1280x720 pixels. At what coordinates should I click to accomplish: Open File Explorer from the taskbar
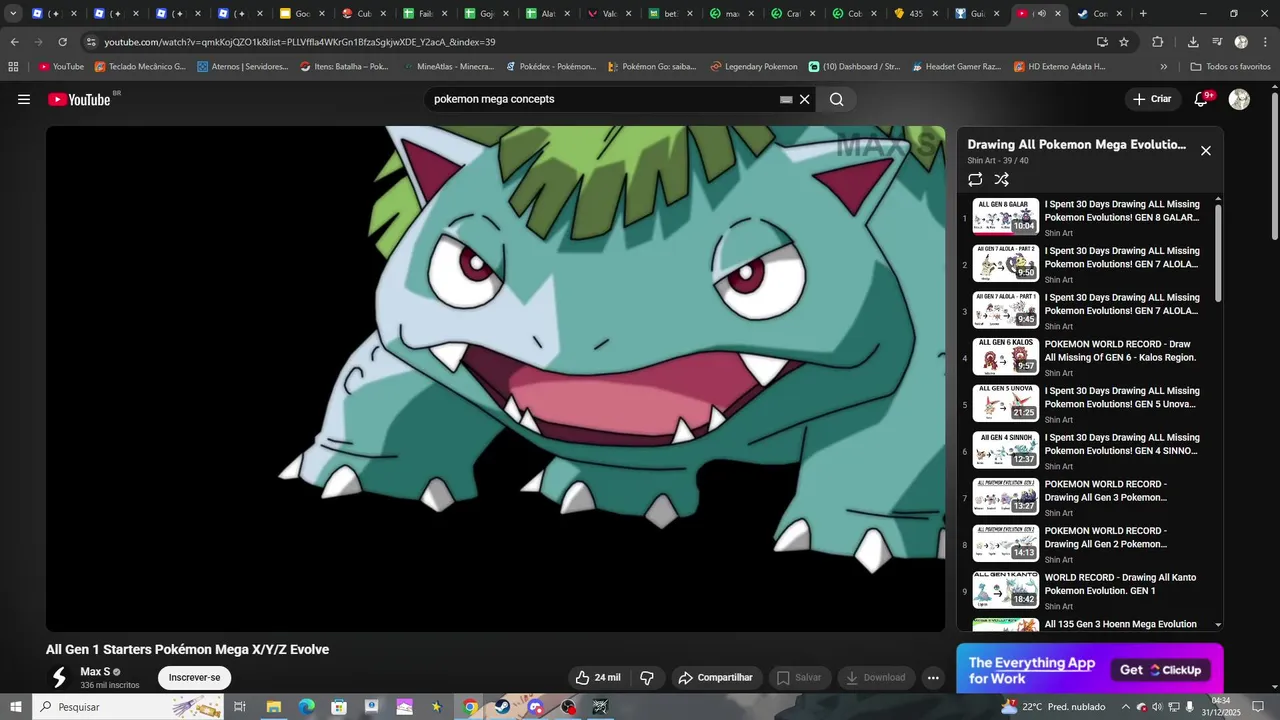[x=273, y=707]
